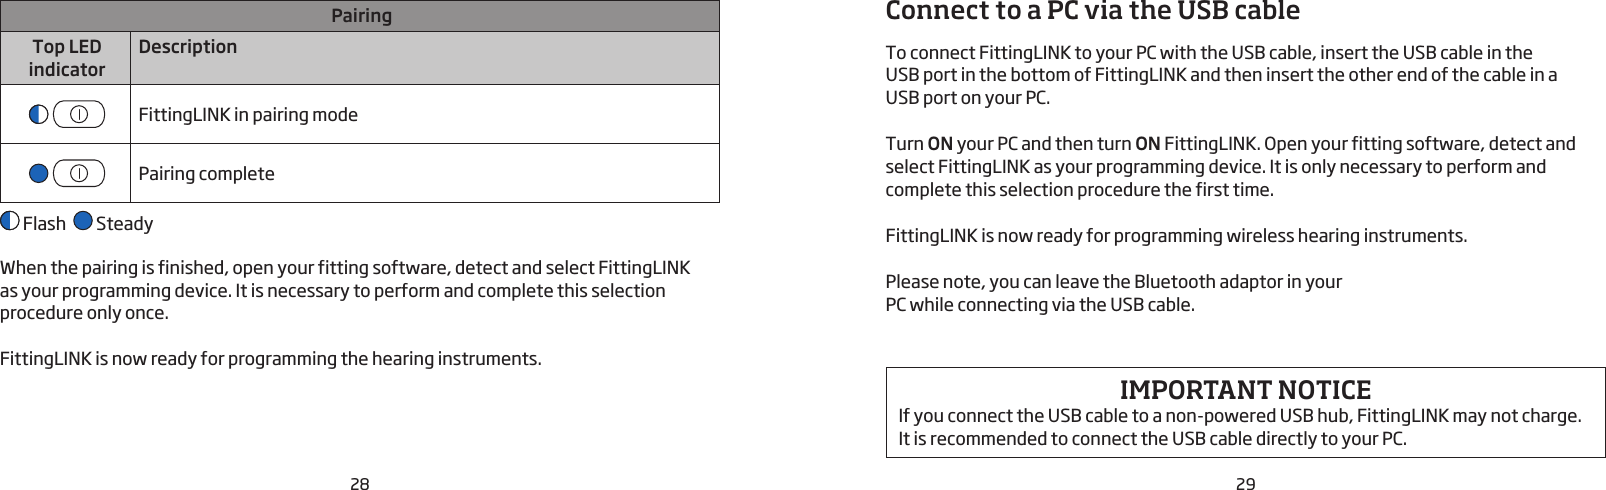Click the Steady legend icon below the table
This screenshot has width=1606, height=490.
[x=83, y=221]
